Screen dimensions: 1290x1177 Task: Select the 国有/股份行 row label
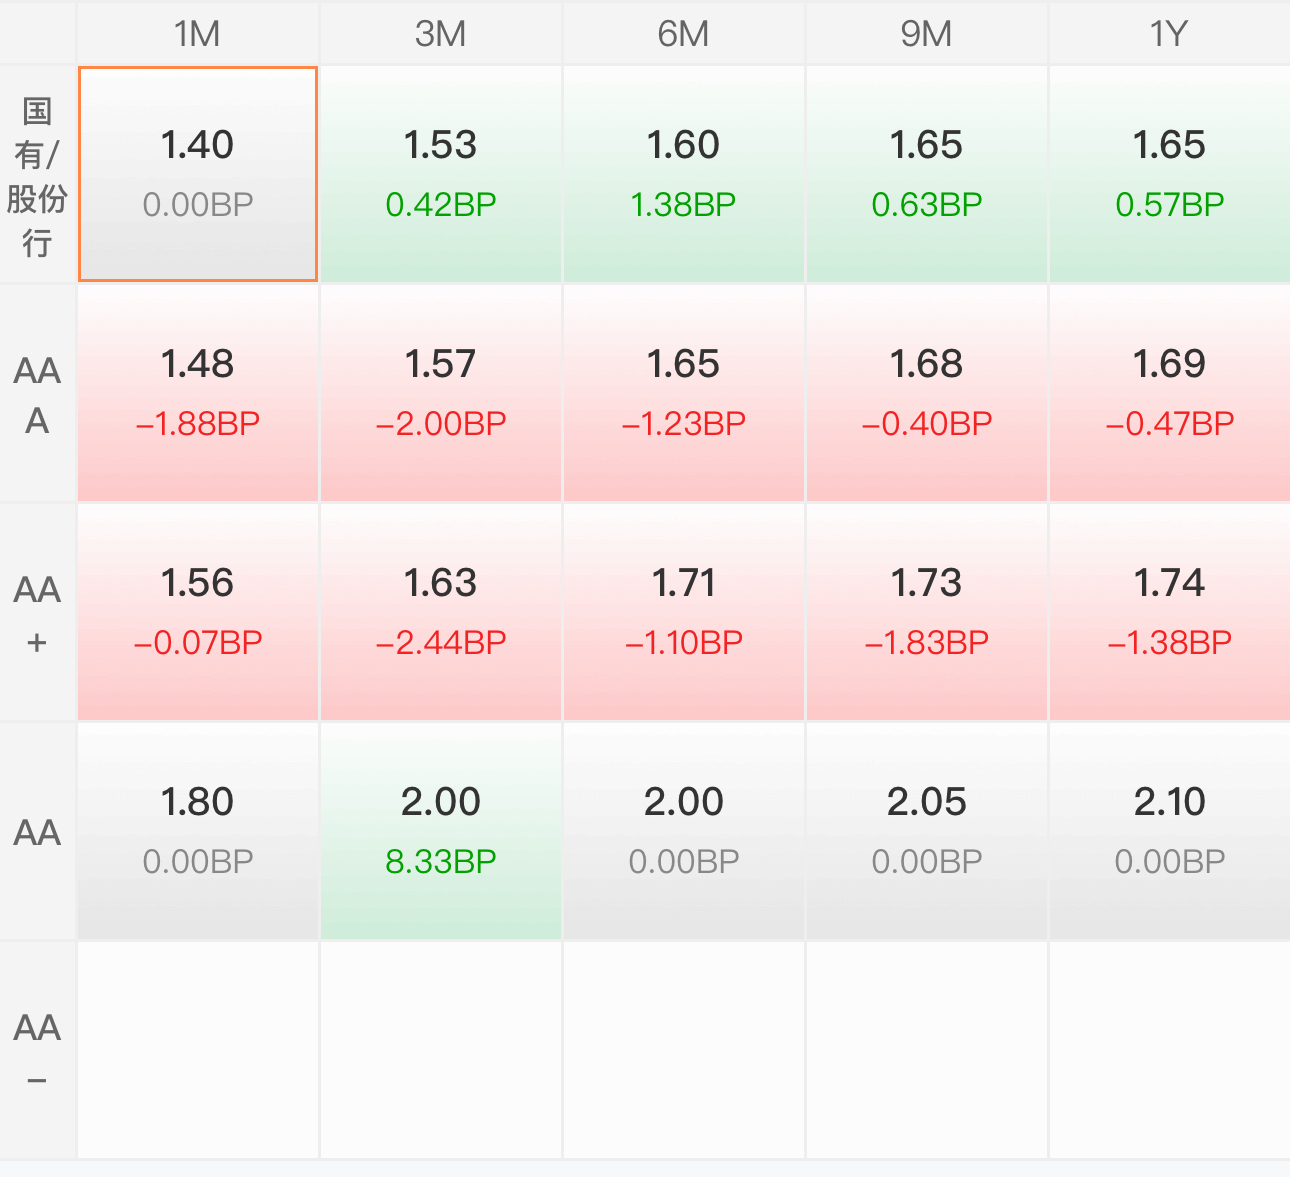tap(37, 176)
